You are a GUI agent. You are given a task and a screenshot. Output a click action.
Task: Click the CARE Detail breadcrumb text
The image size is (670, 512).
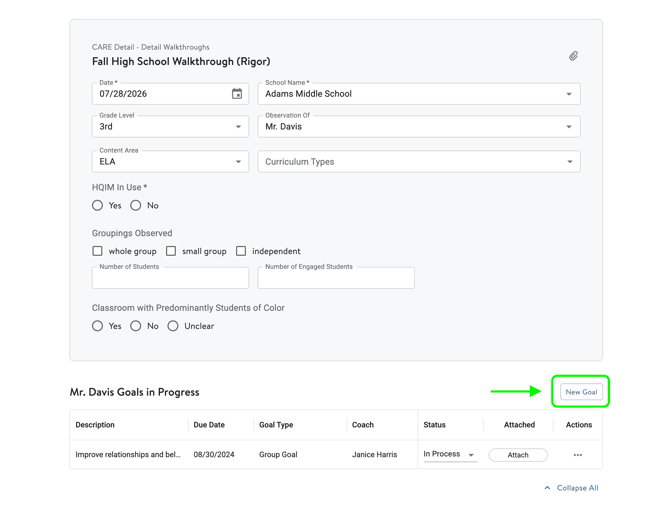point(150,47)
